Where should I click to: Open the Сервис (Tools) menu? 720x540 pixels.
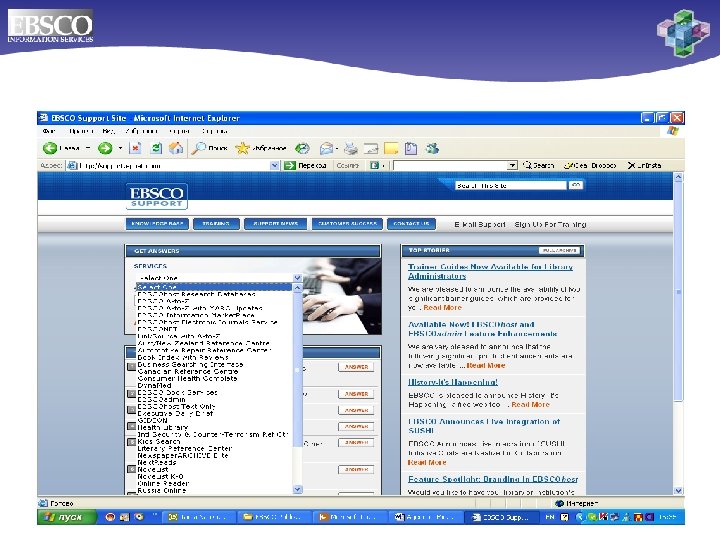(179, 131)
